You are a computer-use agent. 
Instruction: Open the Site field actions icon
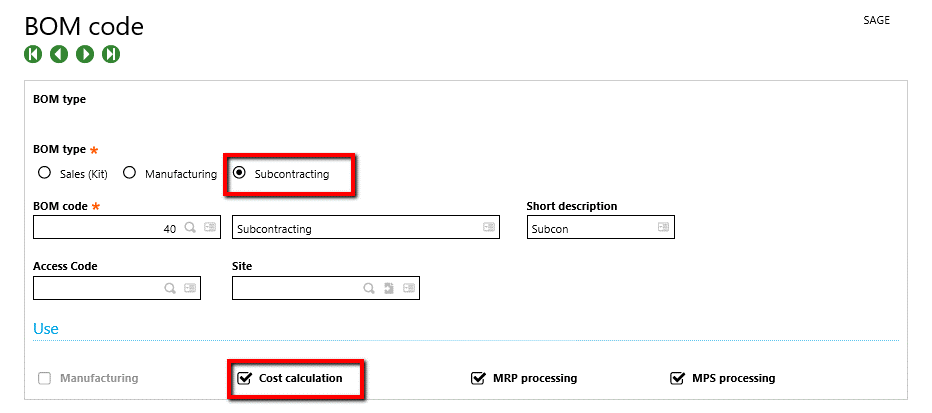(x=409, y=289)
